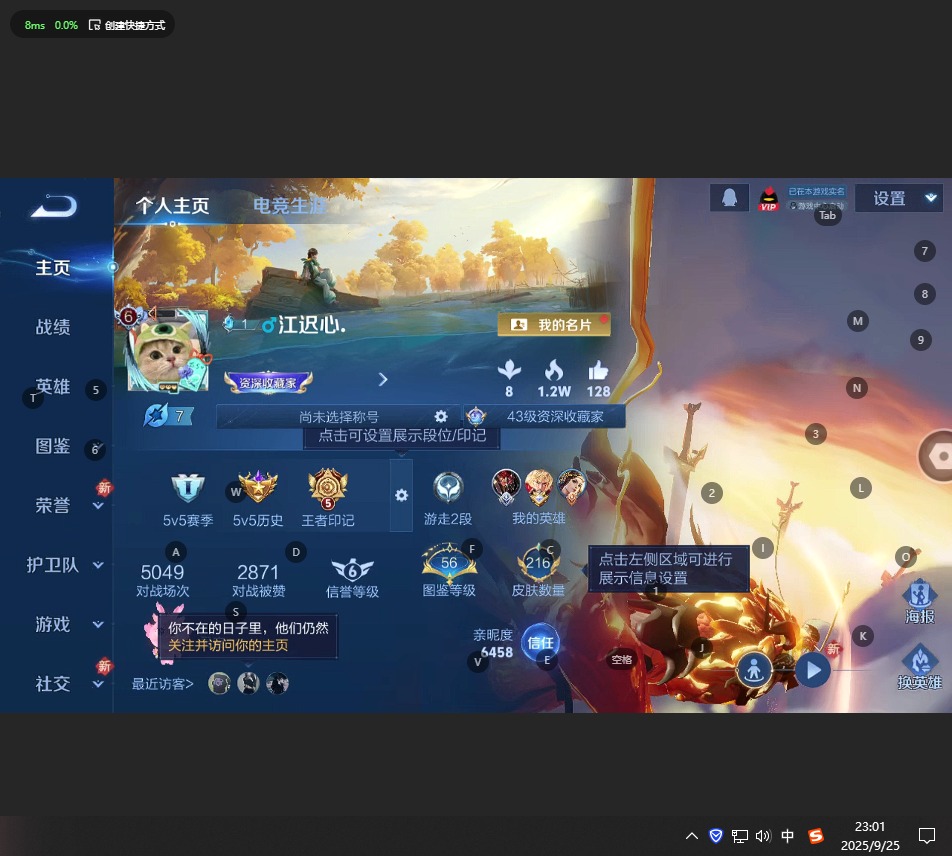Click the 5v5赛季 rank badge
Screen dimensions: 952x856
pos(188,487)
